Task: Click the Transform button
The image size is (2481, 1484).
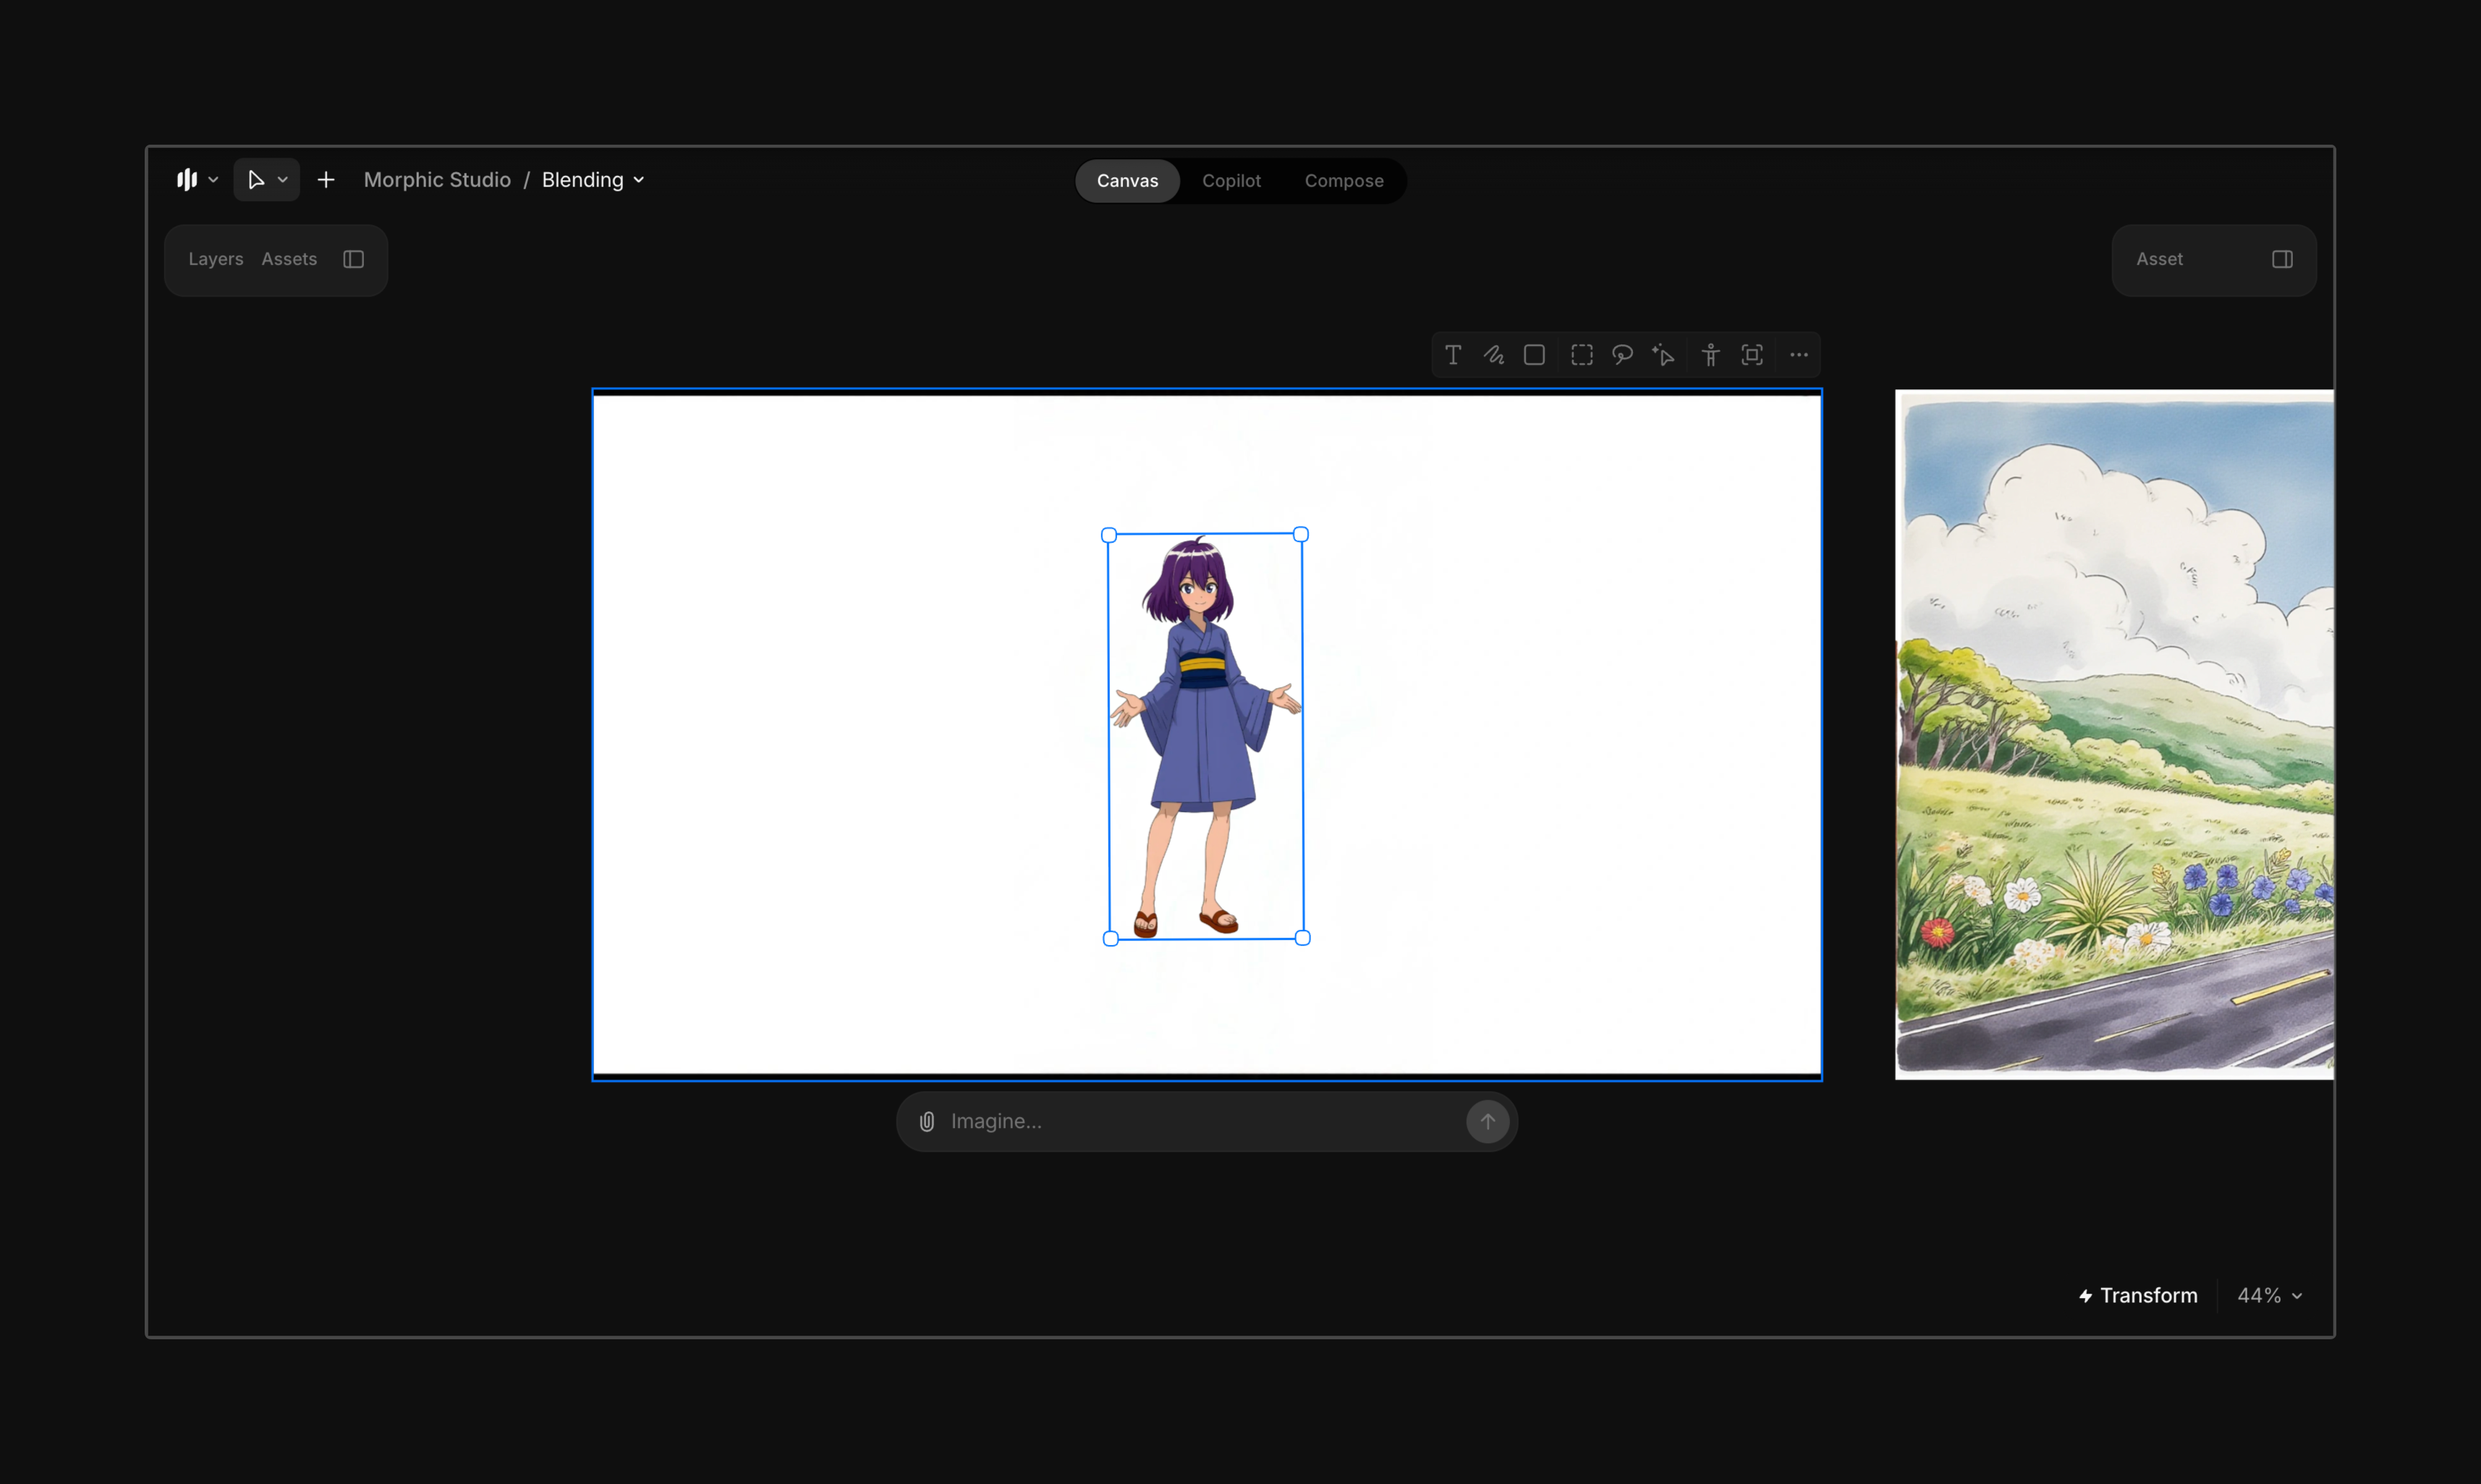Action: pyautogui.click(x=2138, y=1295)
